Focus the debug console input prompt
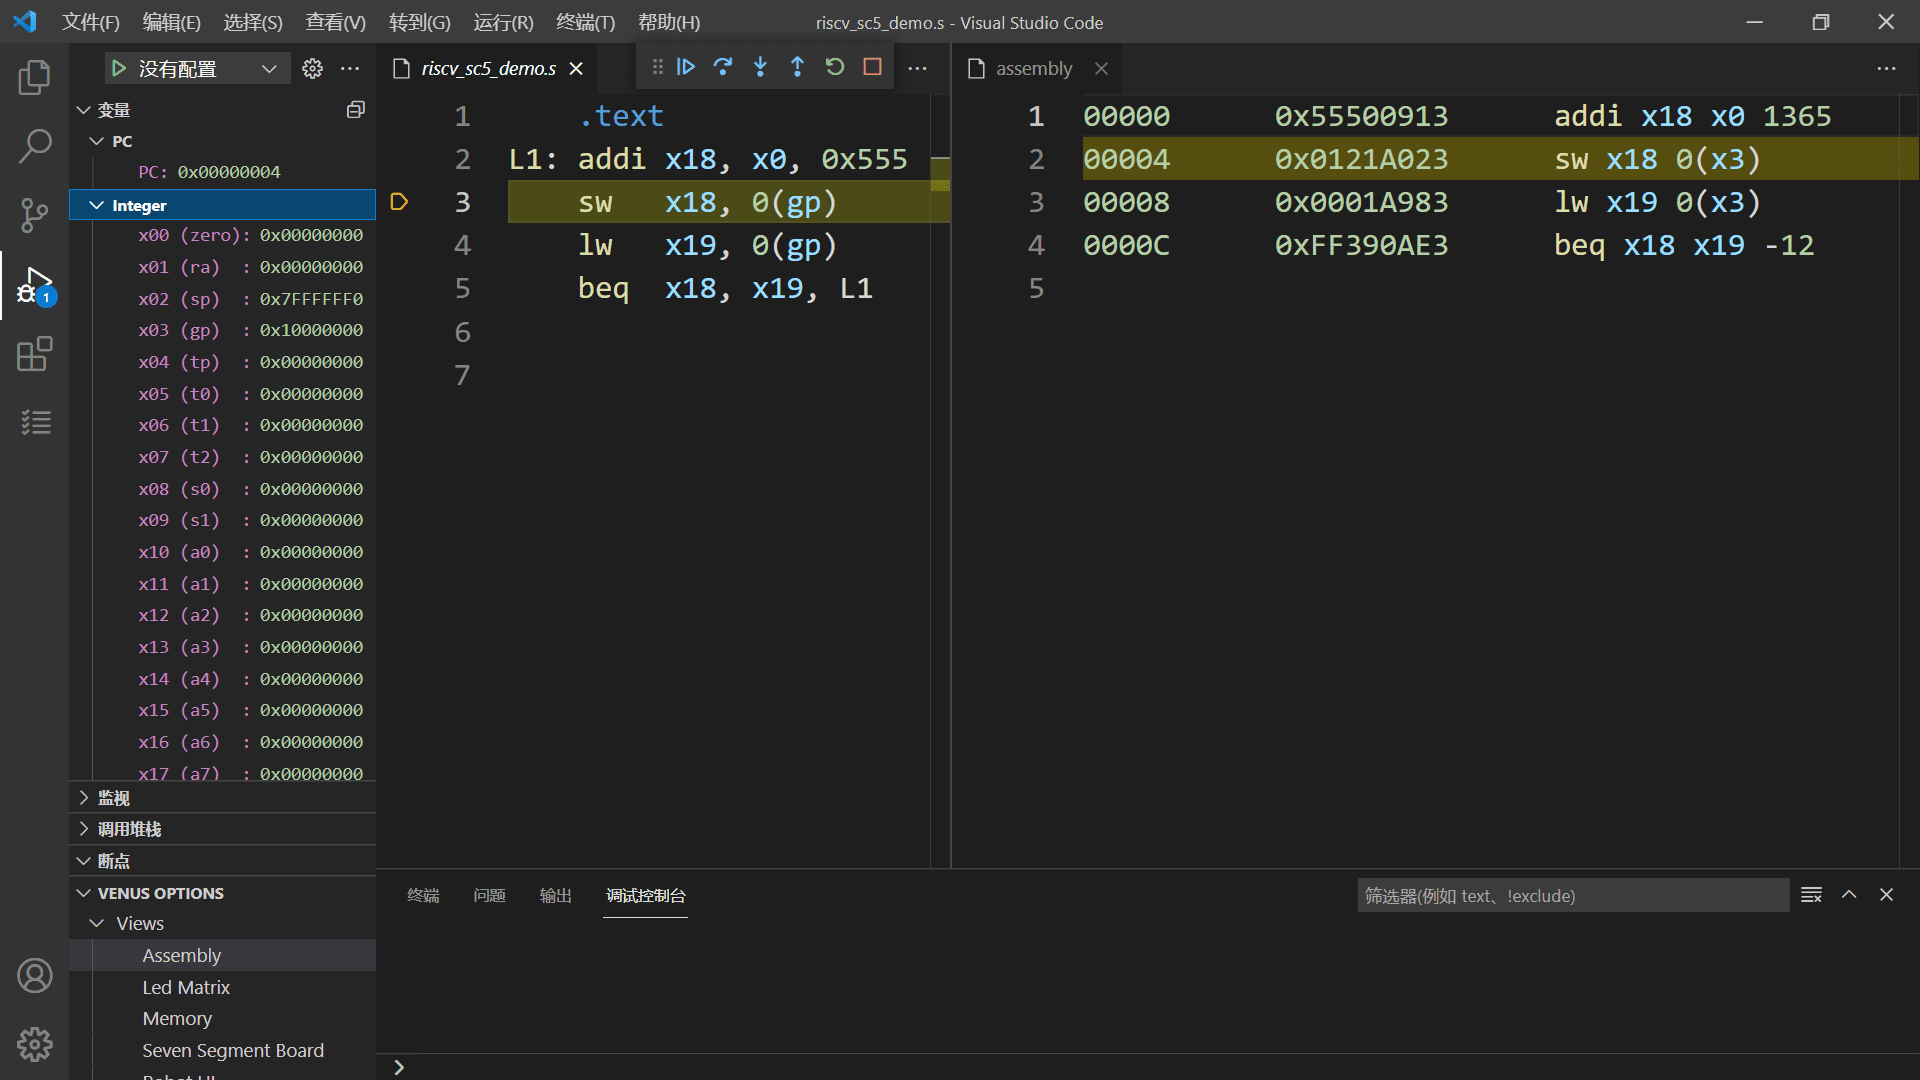 (x=1150, y=1067)
